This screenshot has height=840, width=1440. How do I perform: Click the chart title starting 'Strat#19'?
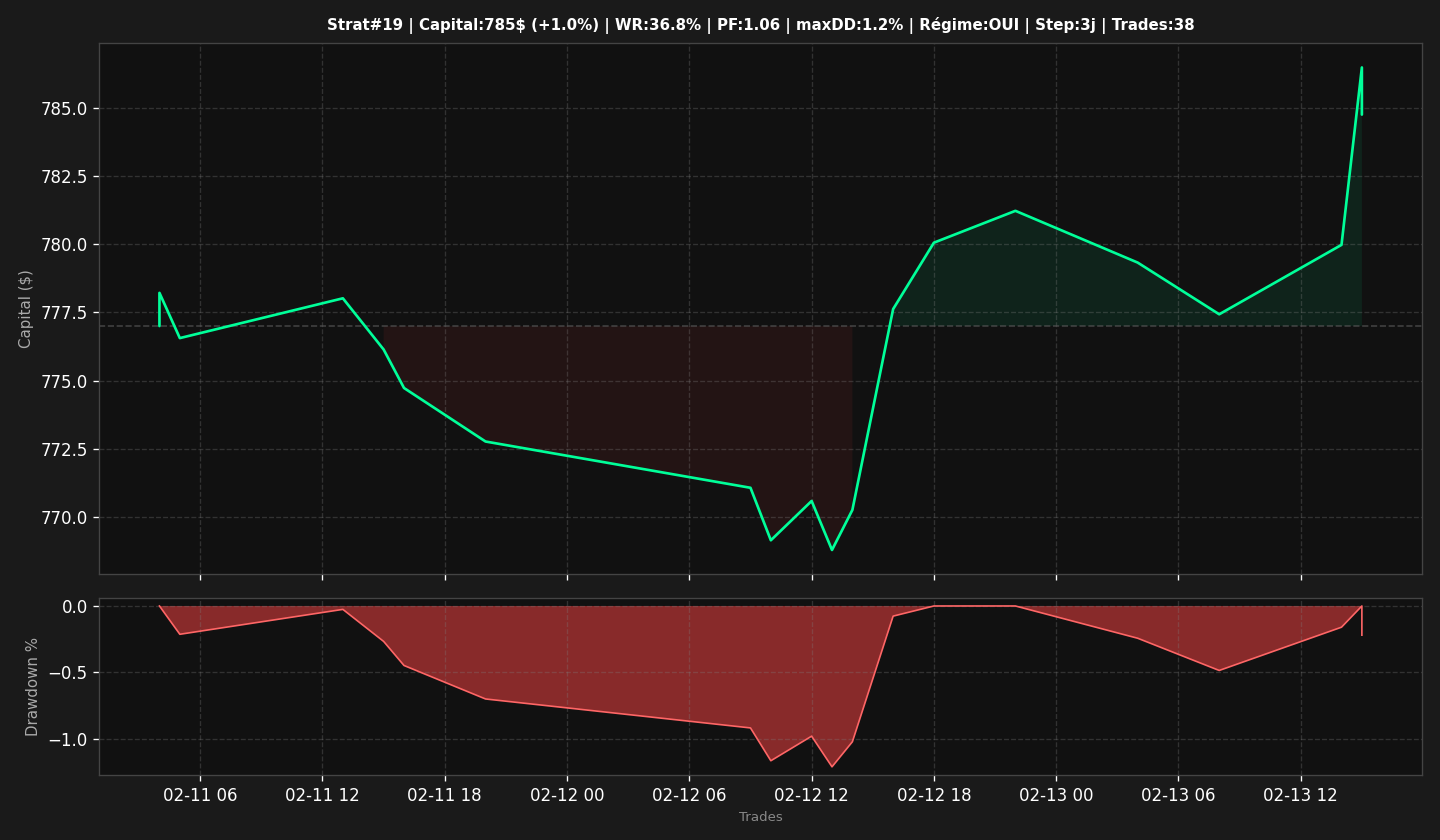click(760, 25)
